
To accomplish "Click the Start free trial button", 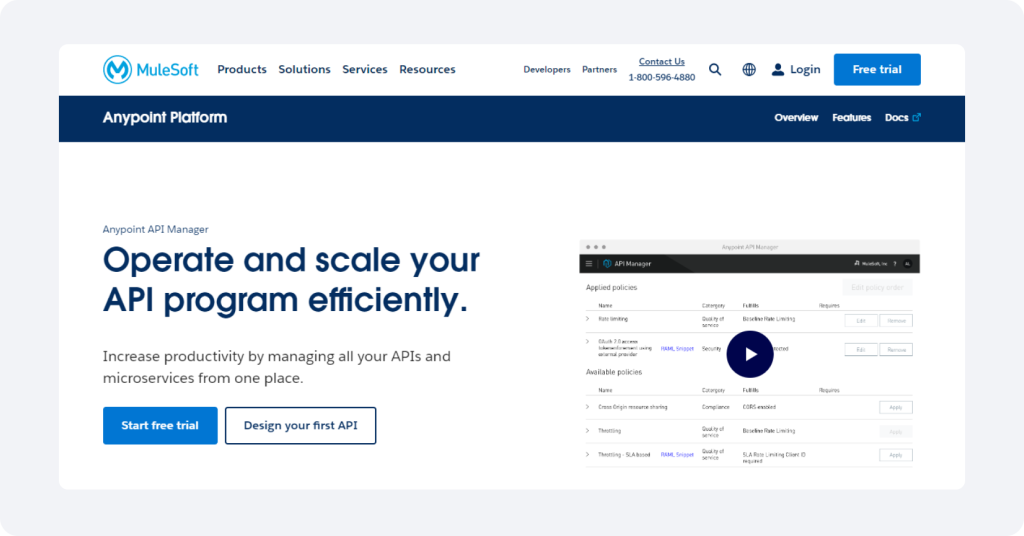I will tap(160, 426).
